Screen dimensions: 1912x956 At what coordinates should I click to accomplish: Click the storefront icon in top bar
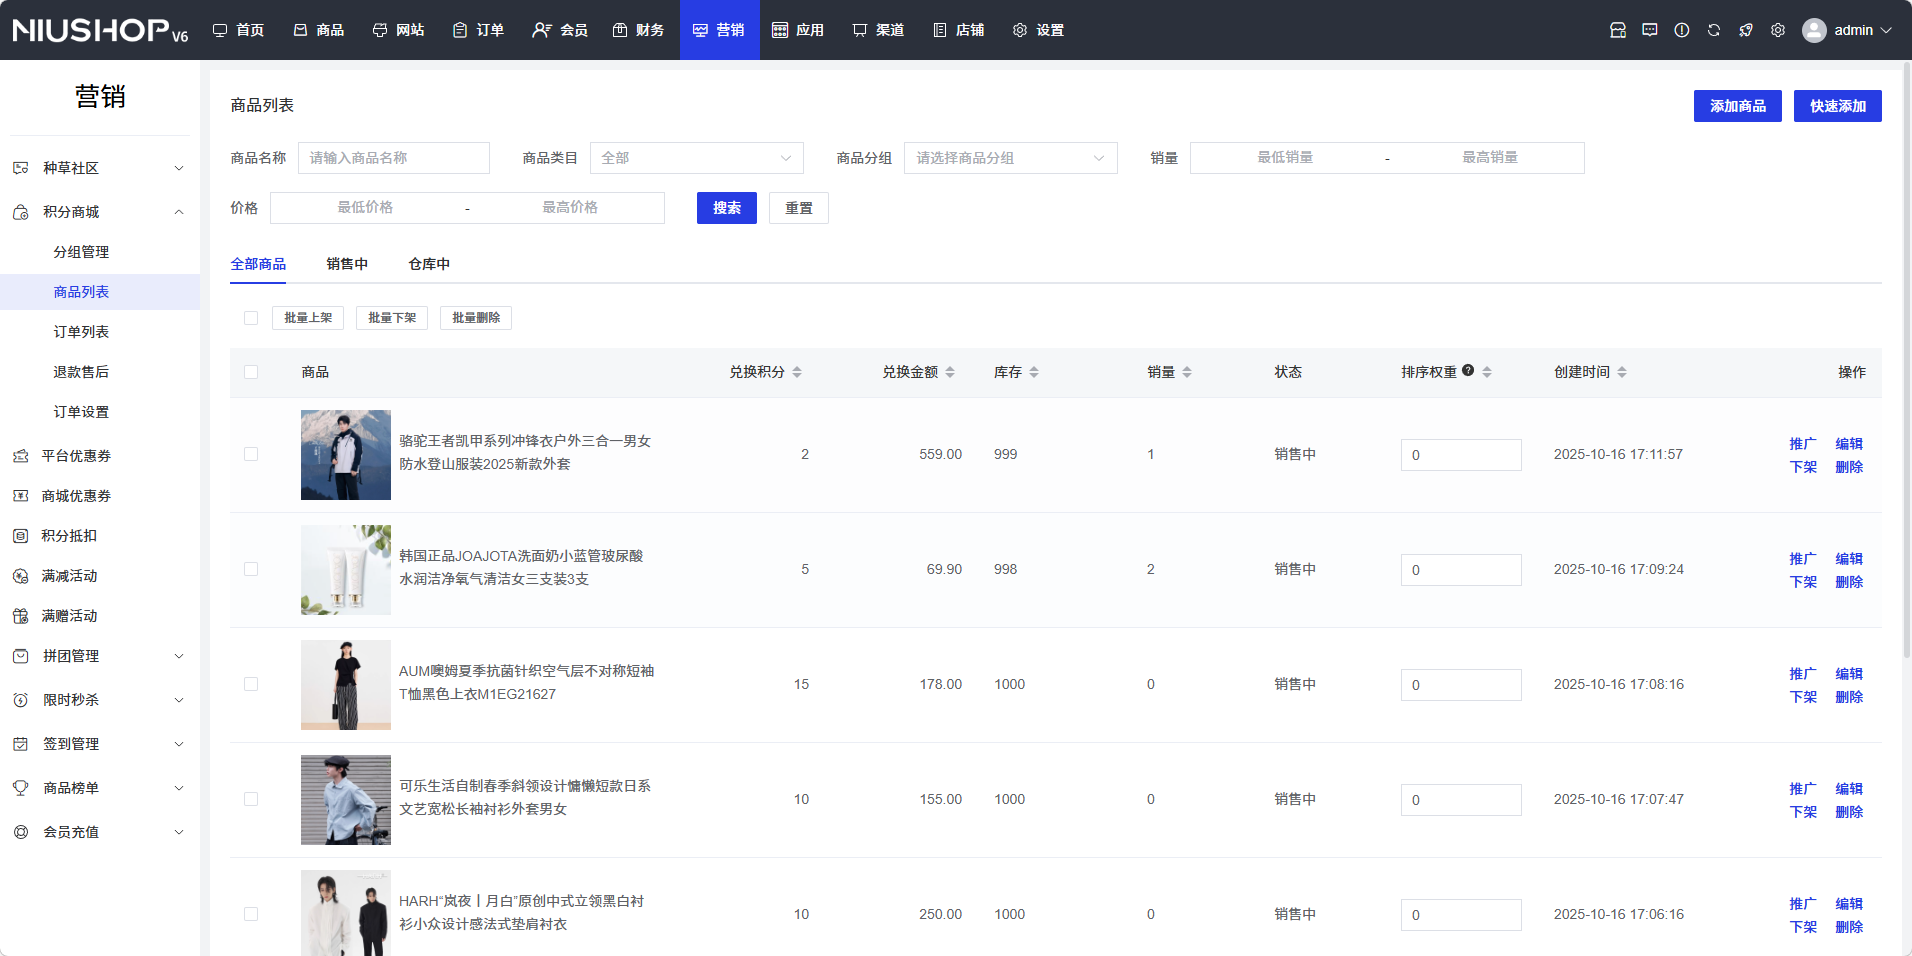[x=1618, y=30]
